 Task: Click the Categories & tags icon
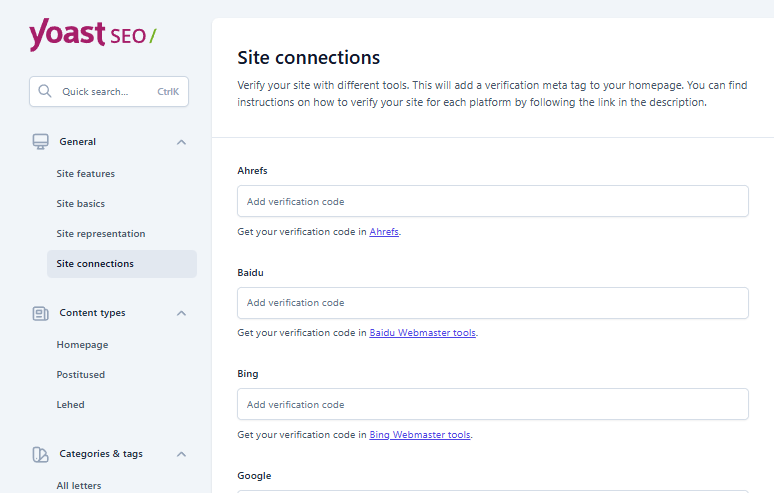pos(40,454)
